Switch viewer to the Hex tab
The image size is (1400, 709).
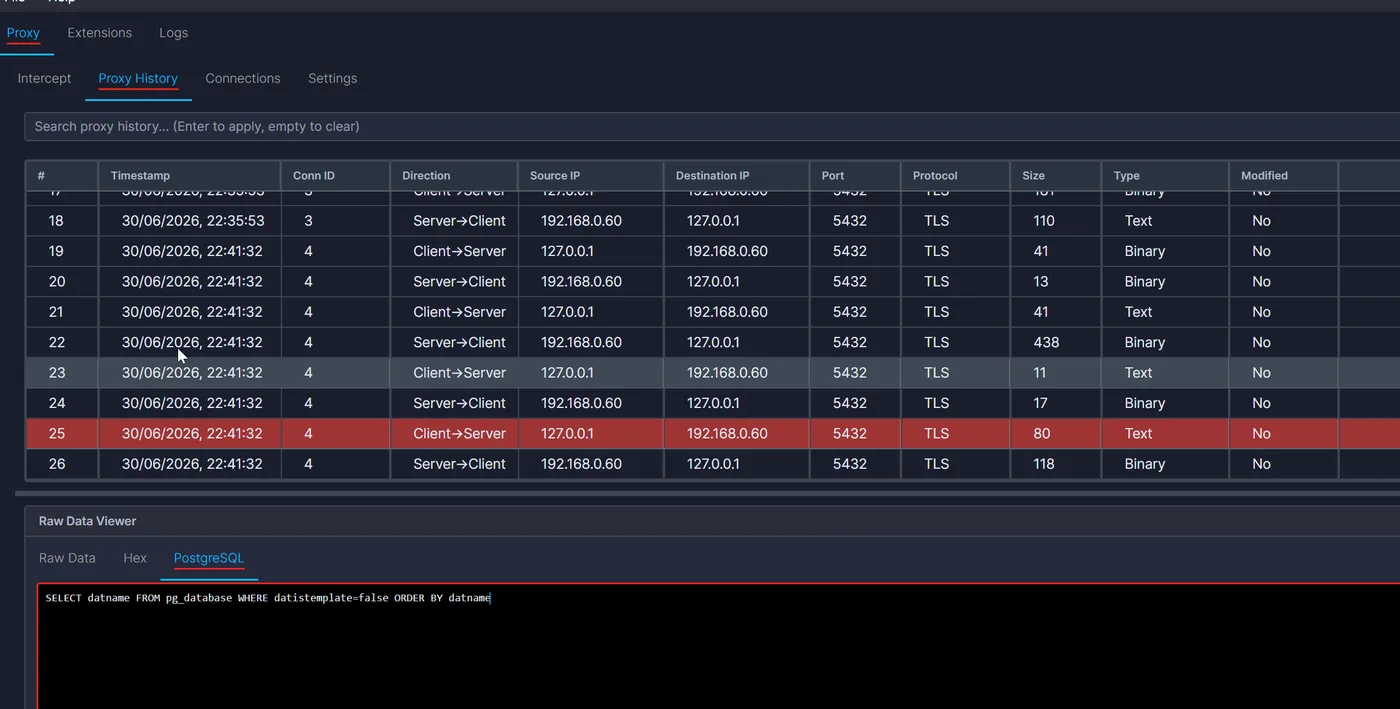[135, 558]
